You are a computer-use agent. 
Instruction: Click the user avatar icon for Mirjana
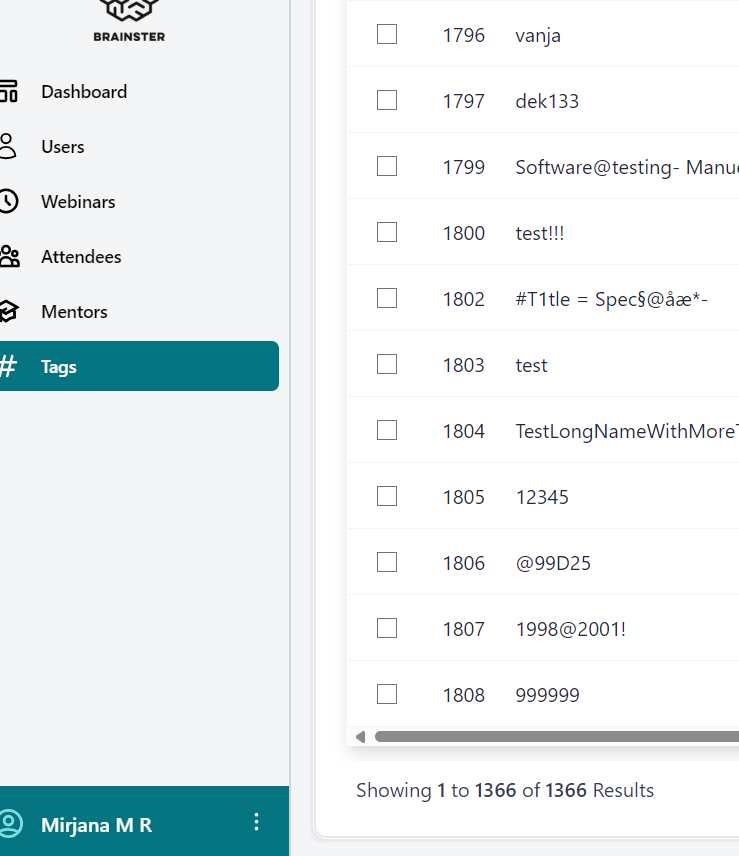[10, 824]
